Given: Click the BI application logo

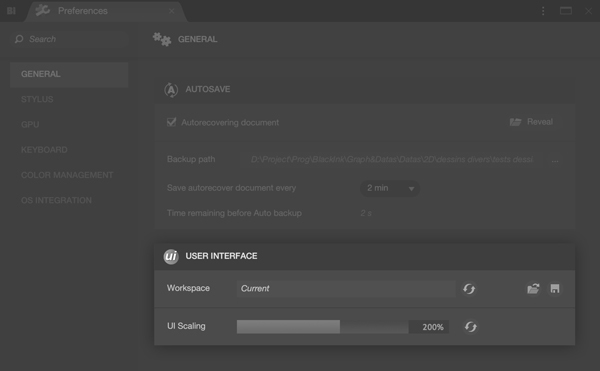Looking at the screenshot, I should [11, 11].
